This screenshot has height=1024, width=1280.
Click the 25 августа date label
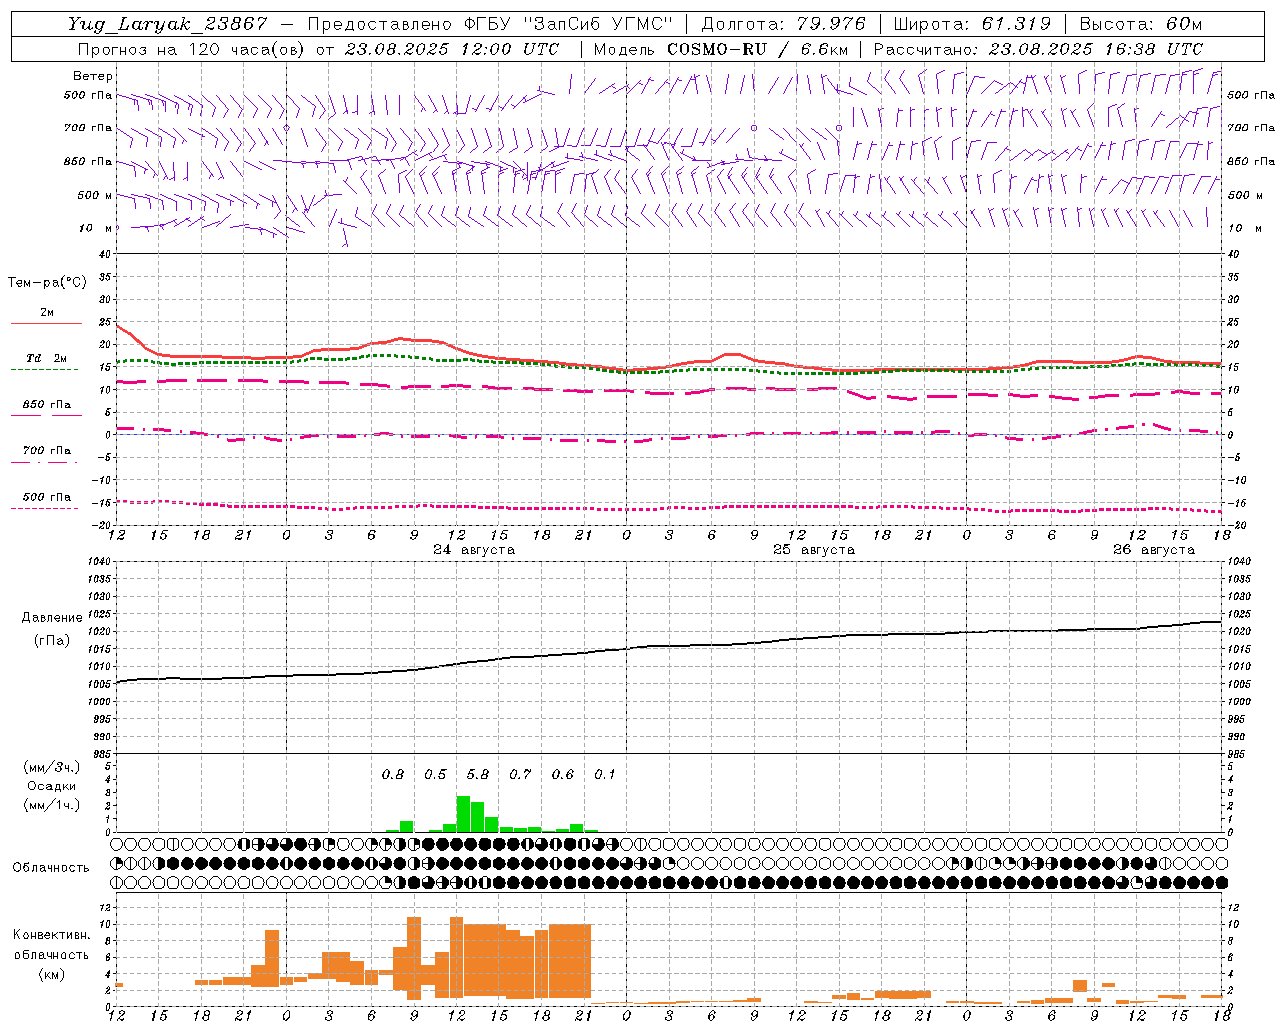(x=814, y=550)
